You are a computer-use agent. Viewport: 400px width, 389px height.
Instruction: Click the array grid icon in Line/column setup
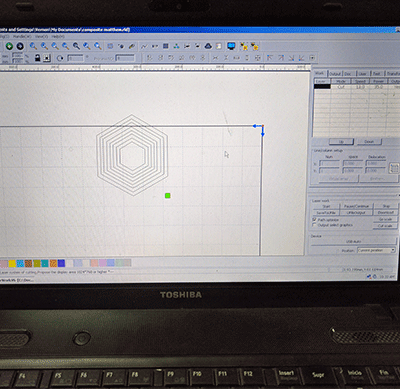(394, 168)
